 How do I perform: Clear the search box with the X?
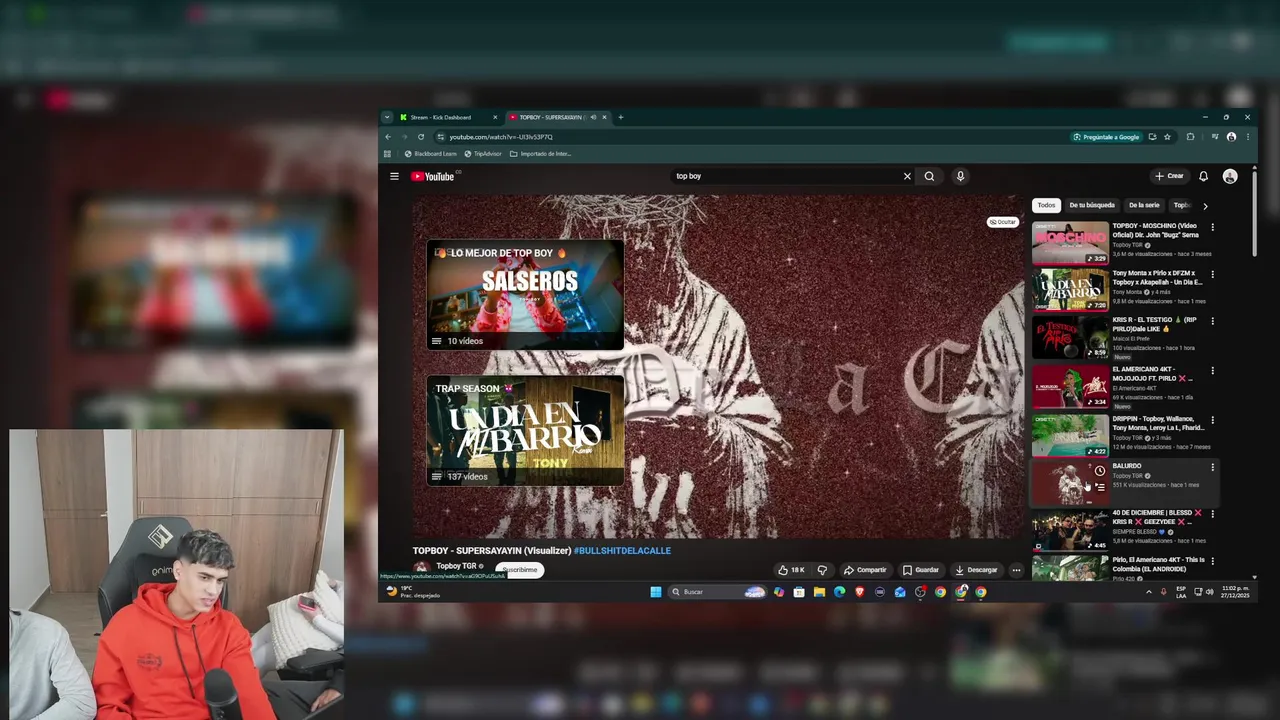click(x=907, y=176)
